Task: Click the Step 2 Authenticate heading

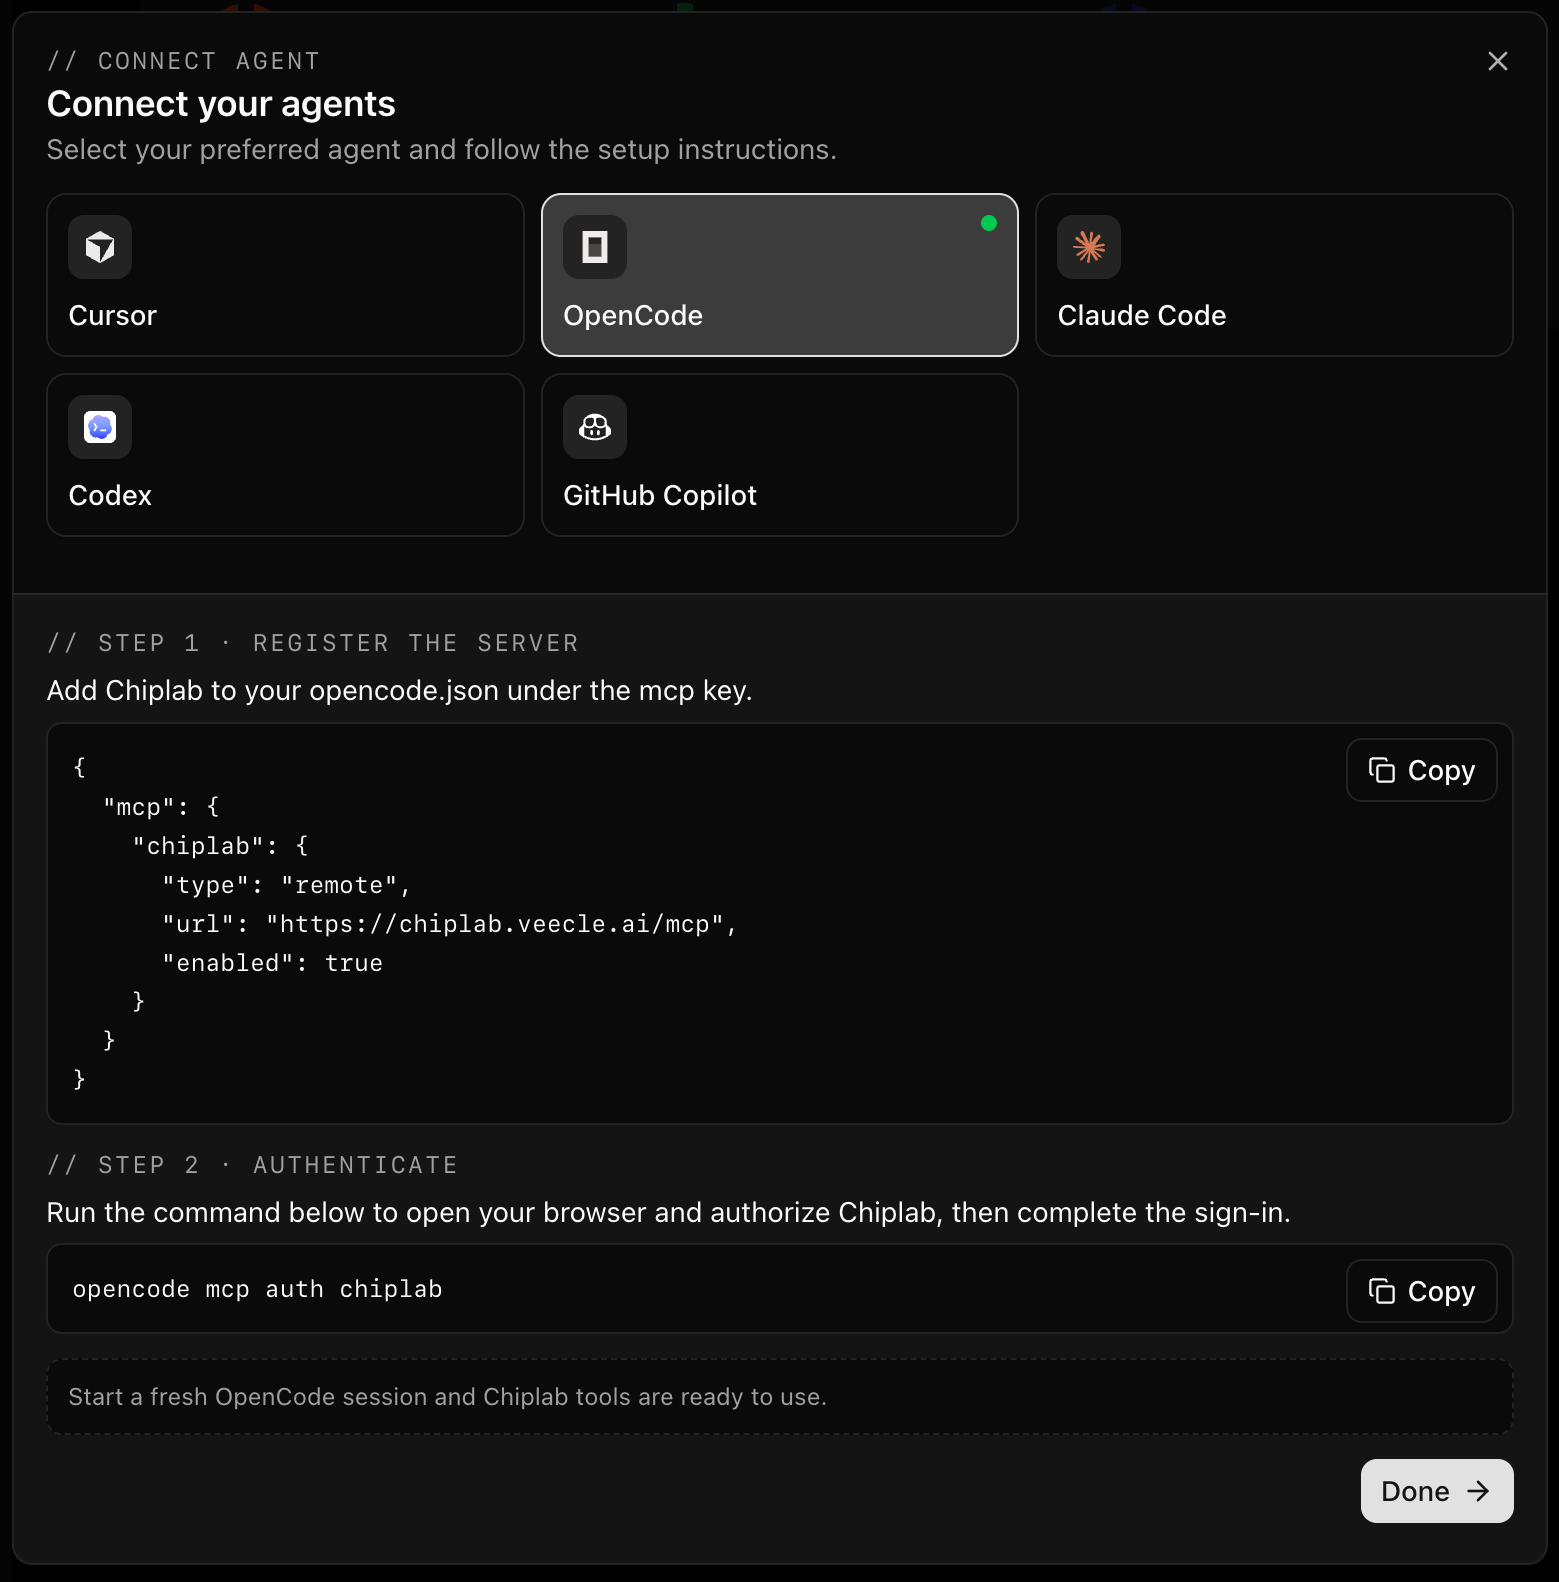Action: [x=253, y=1165]
